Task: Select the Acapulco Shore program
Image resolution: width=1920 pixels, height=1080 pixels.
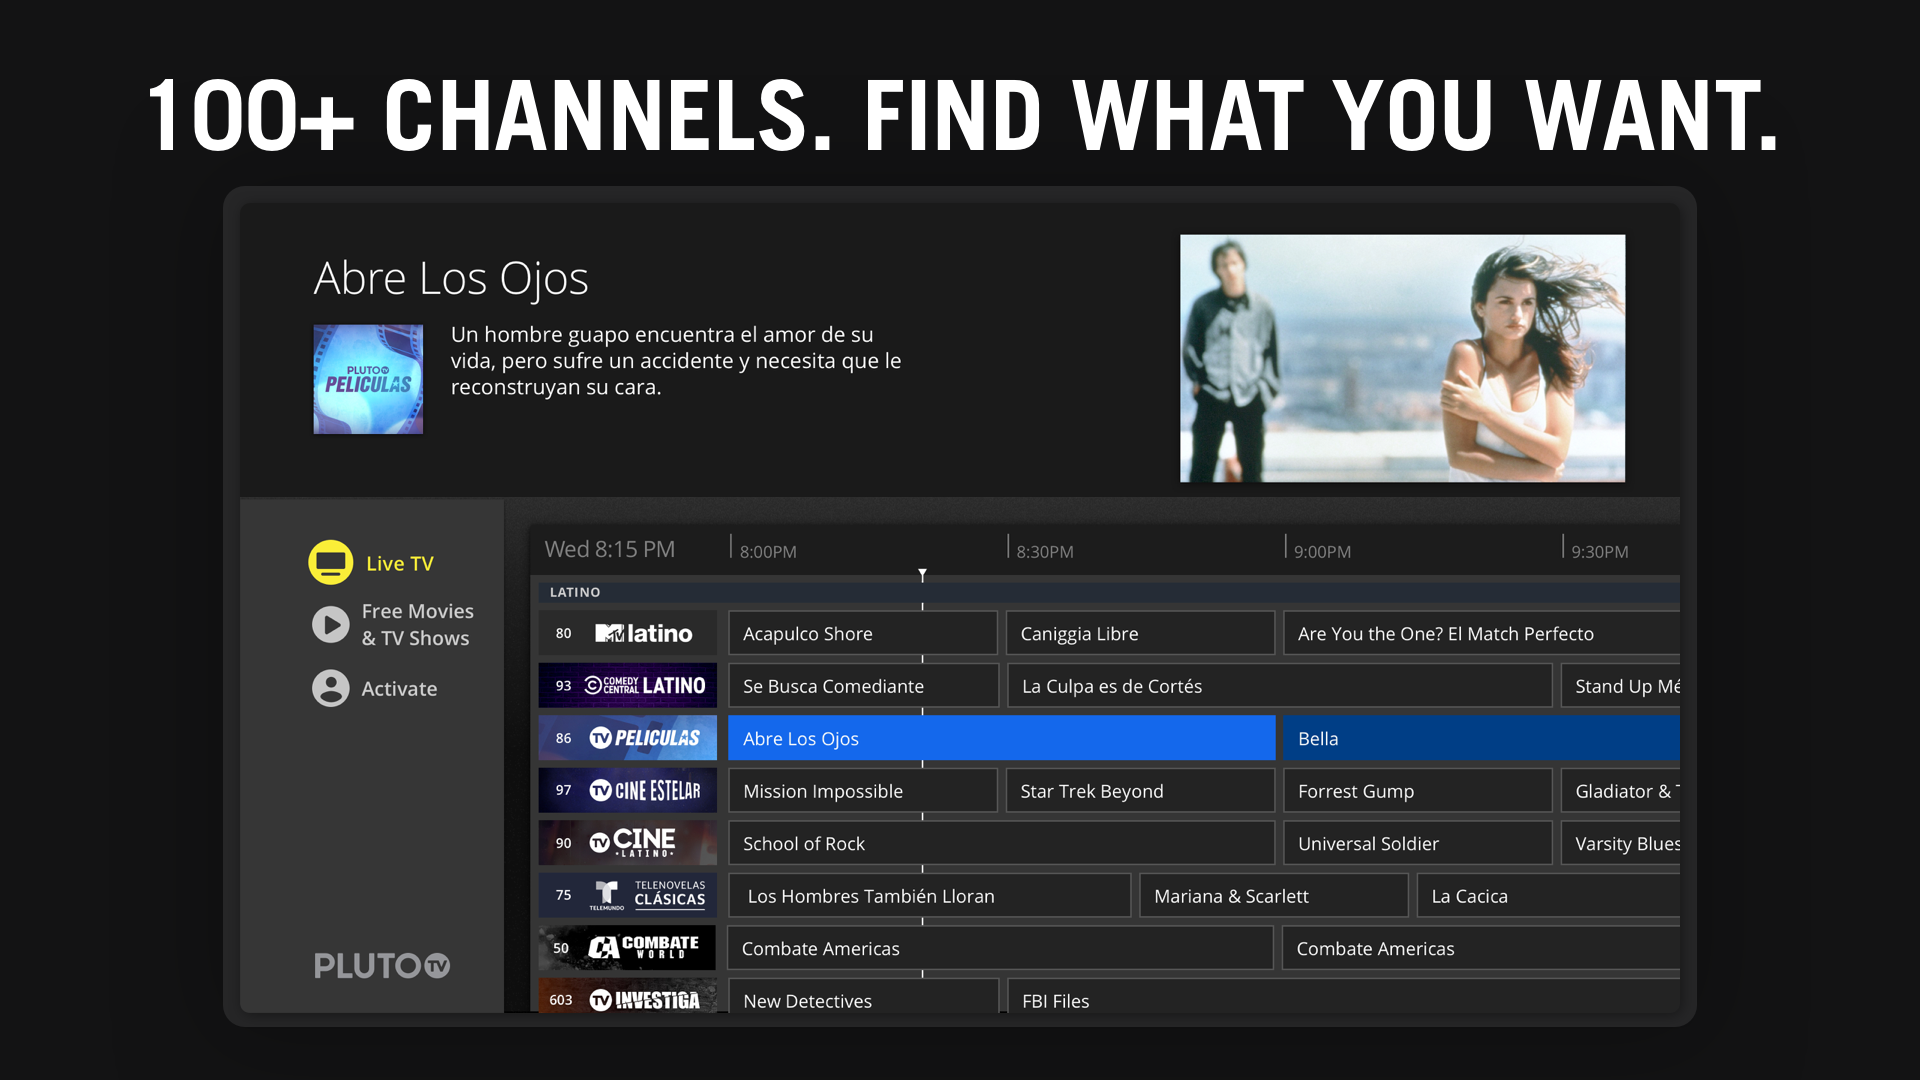Action: [x=862, y=633]
